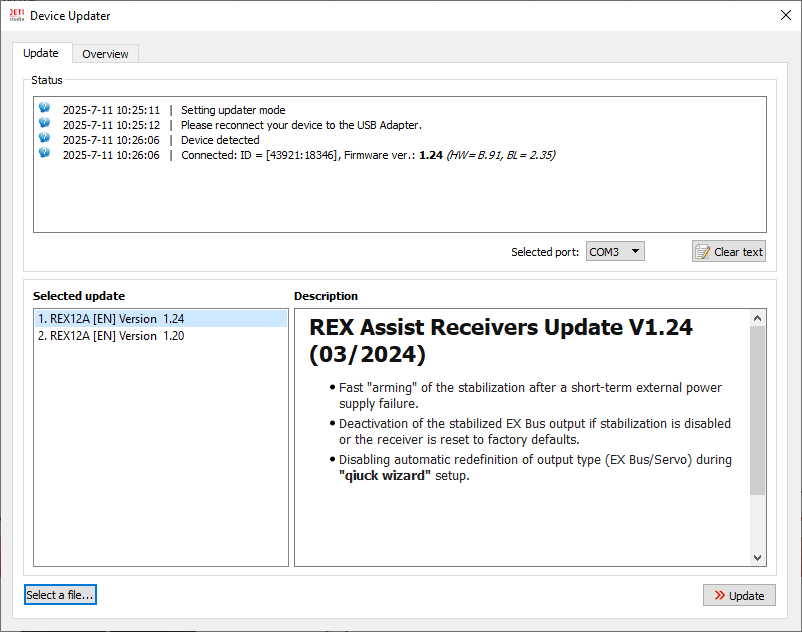The image size is (802, 632).
Task: Click the "Selected port:" label
Action: (x=545, y=252)
